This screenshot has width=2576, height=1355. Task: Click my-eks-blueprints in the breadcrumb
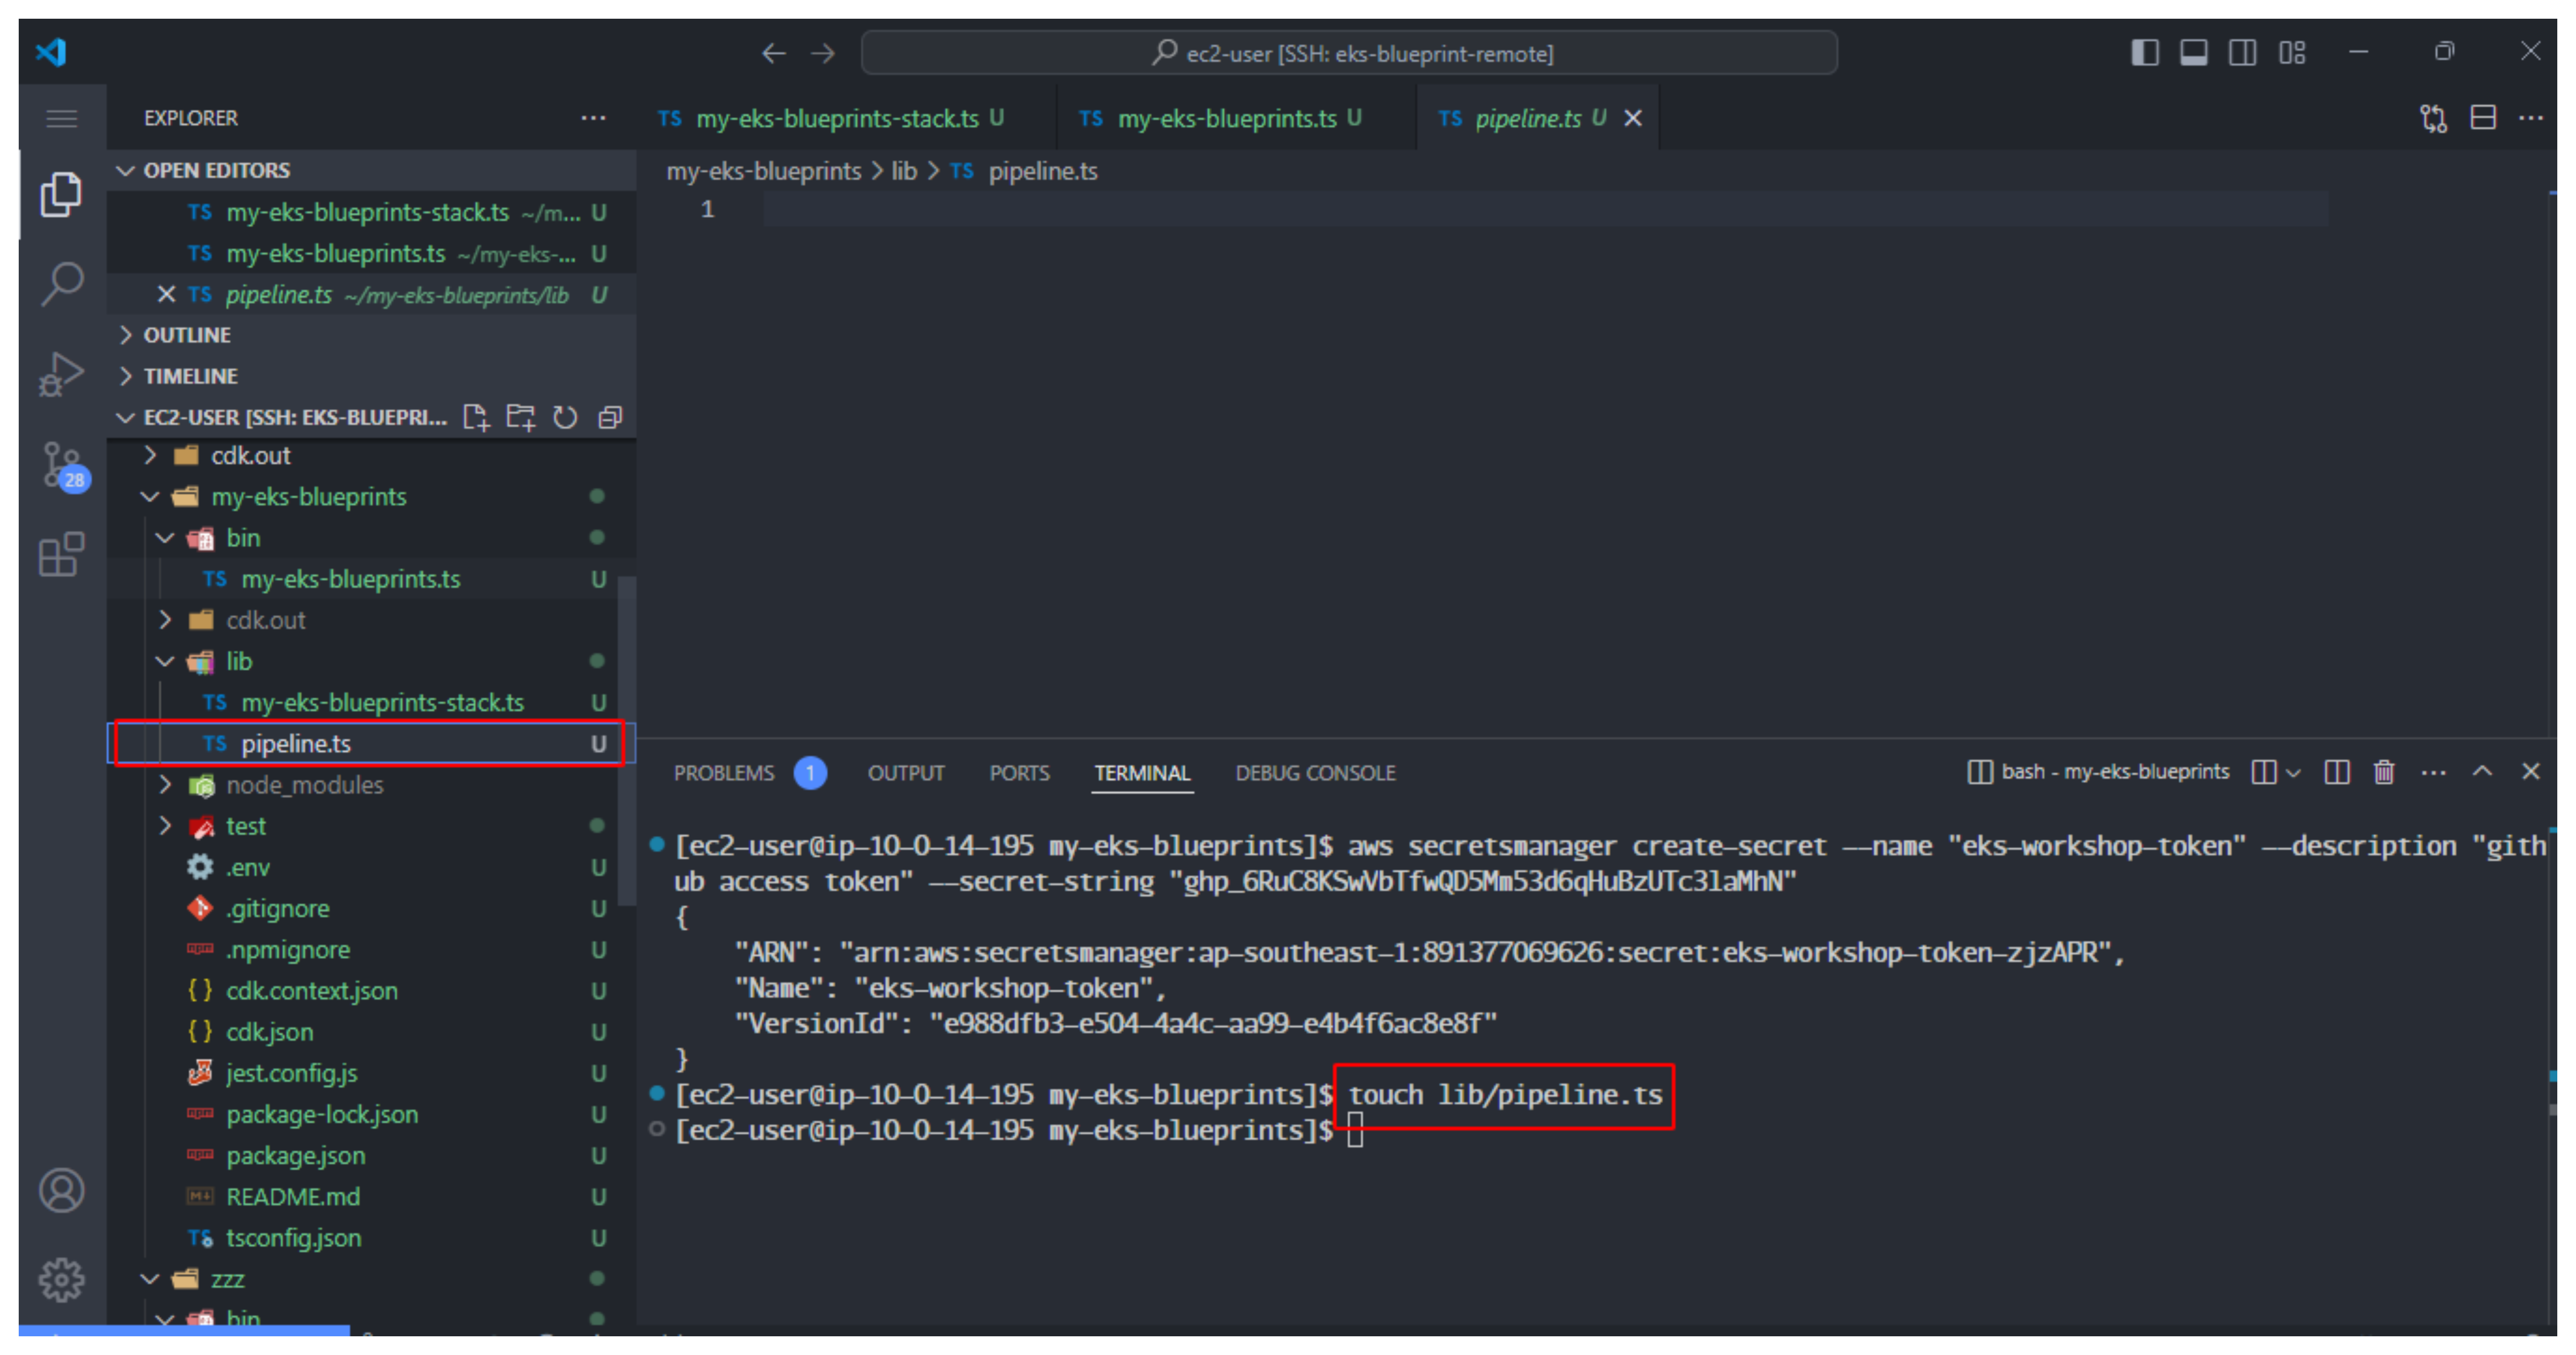[764, 172]
